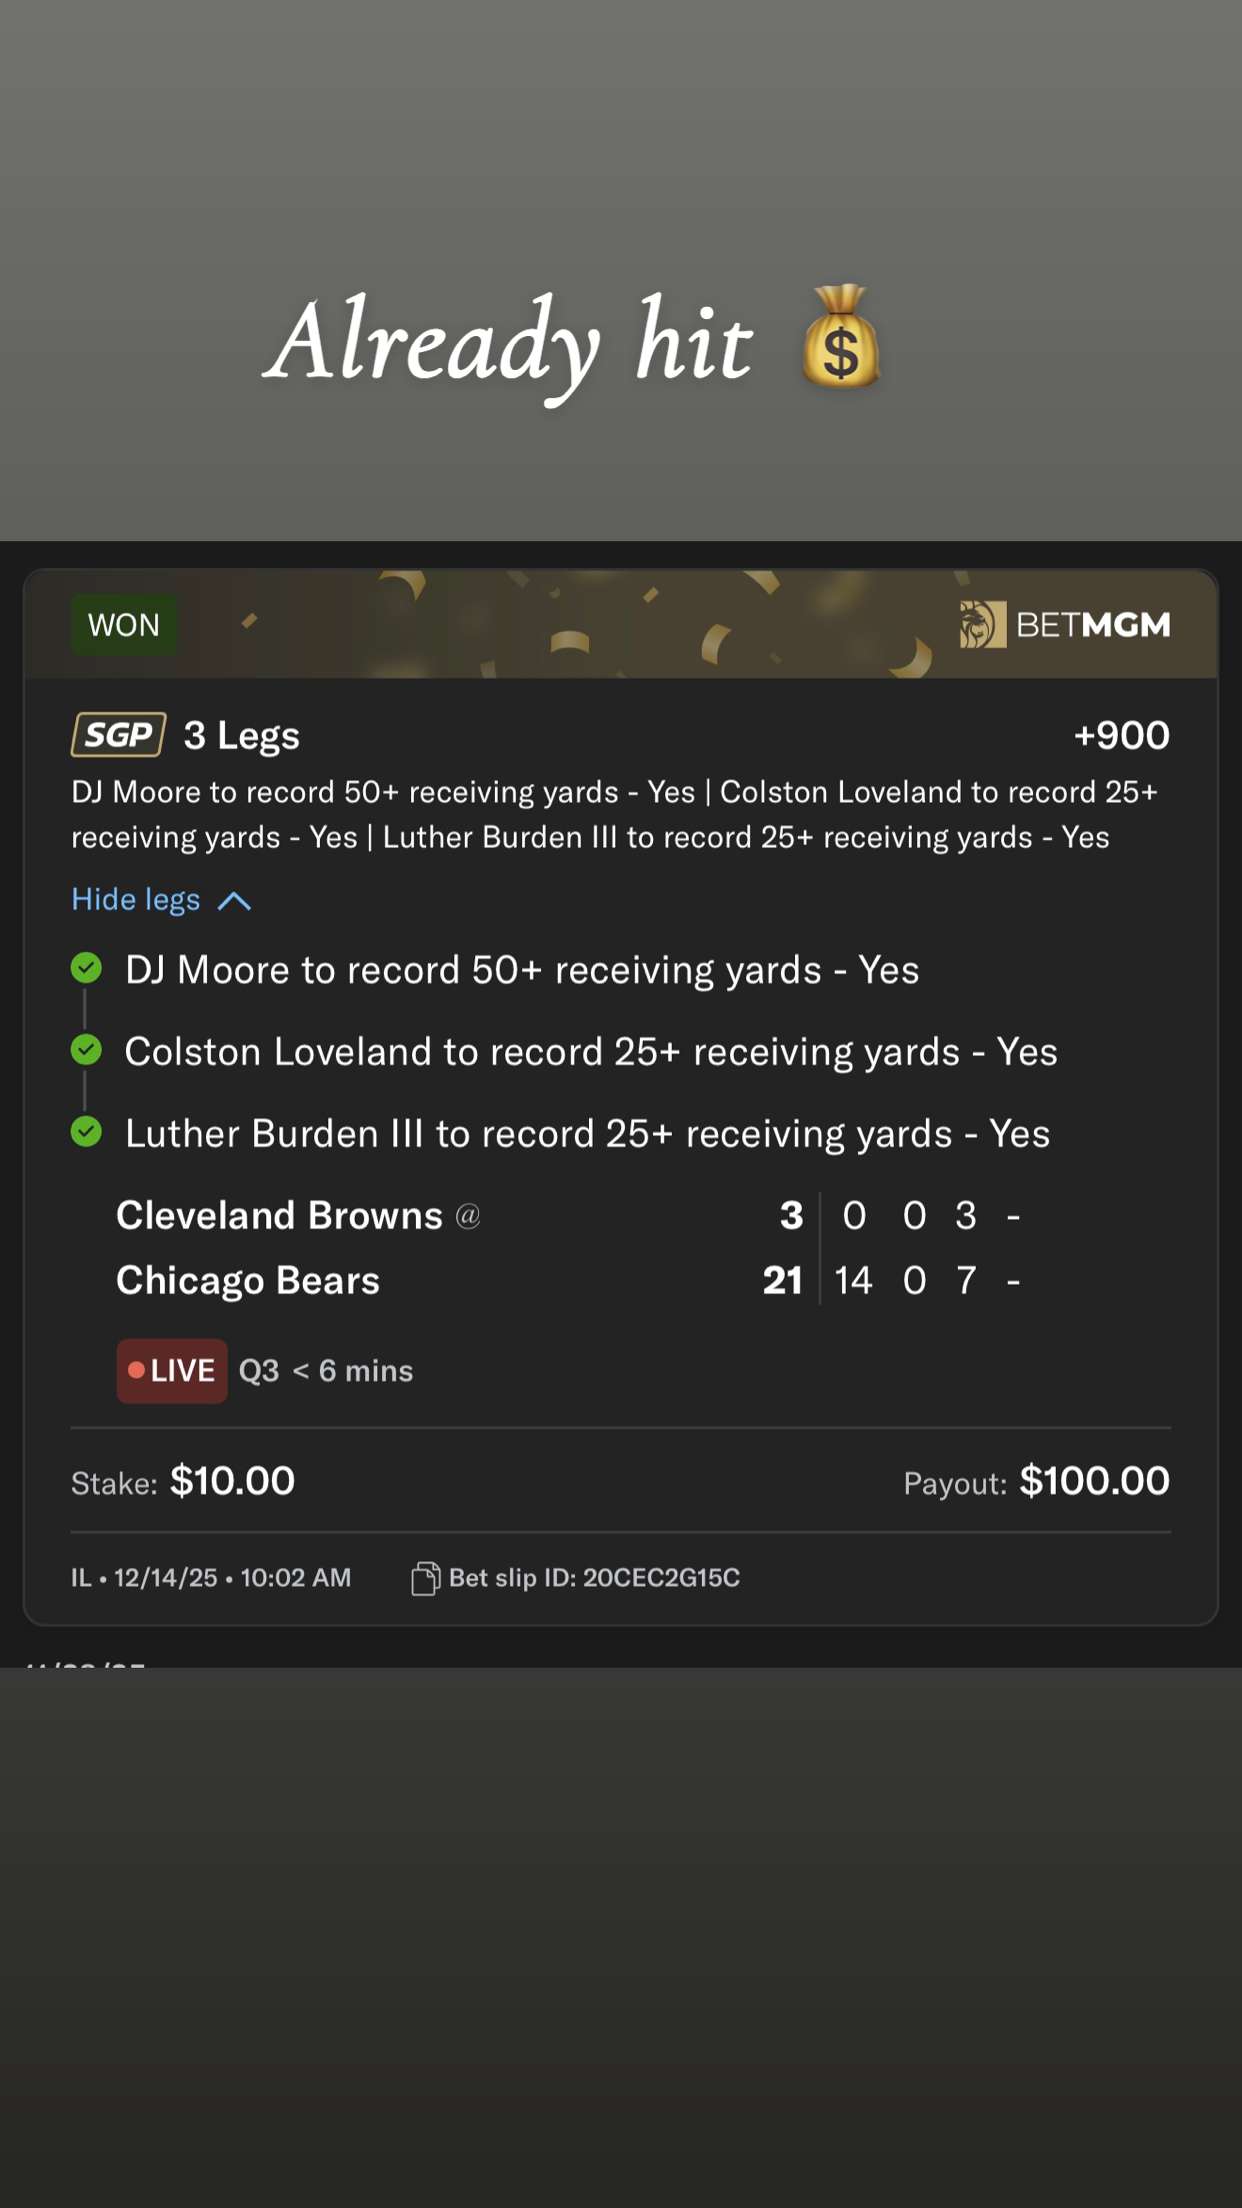Click the +900 odds value
This screenshot has height=2208, width=1242.
[1121, 736]
